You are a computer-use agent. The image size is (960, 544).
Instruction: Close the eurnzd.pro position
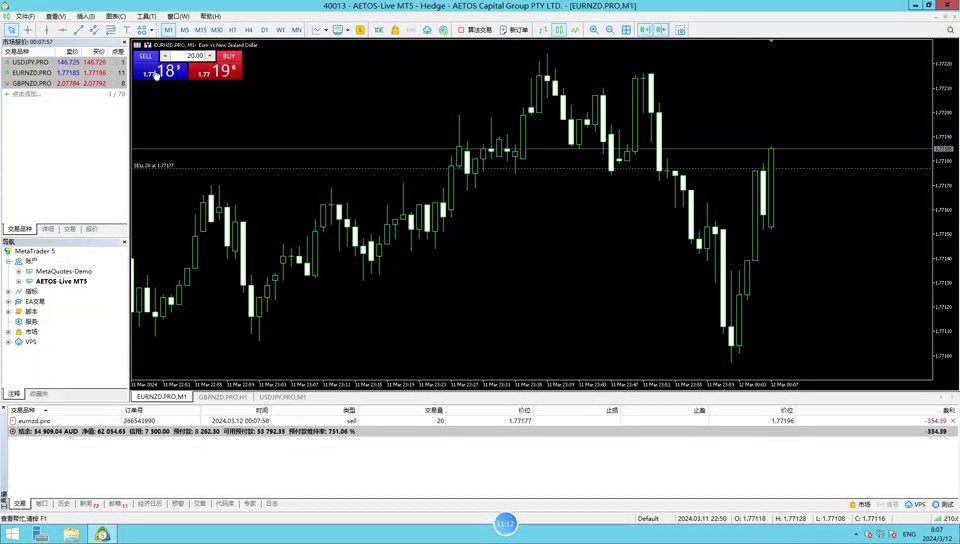pyautogui.click(x=953, y=421)
